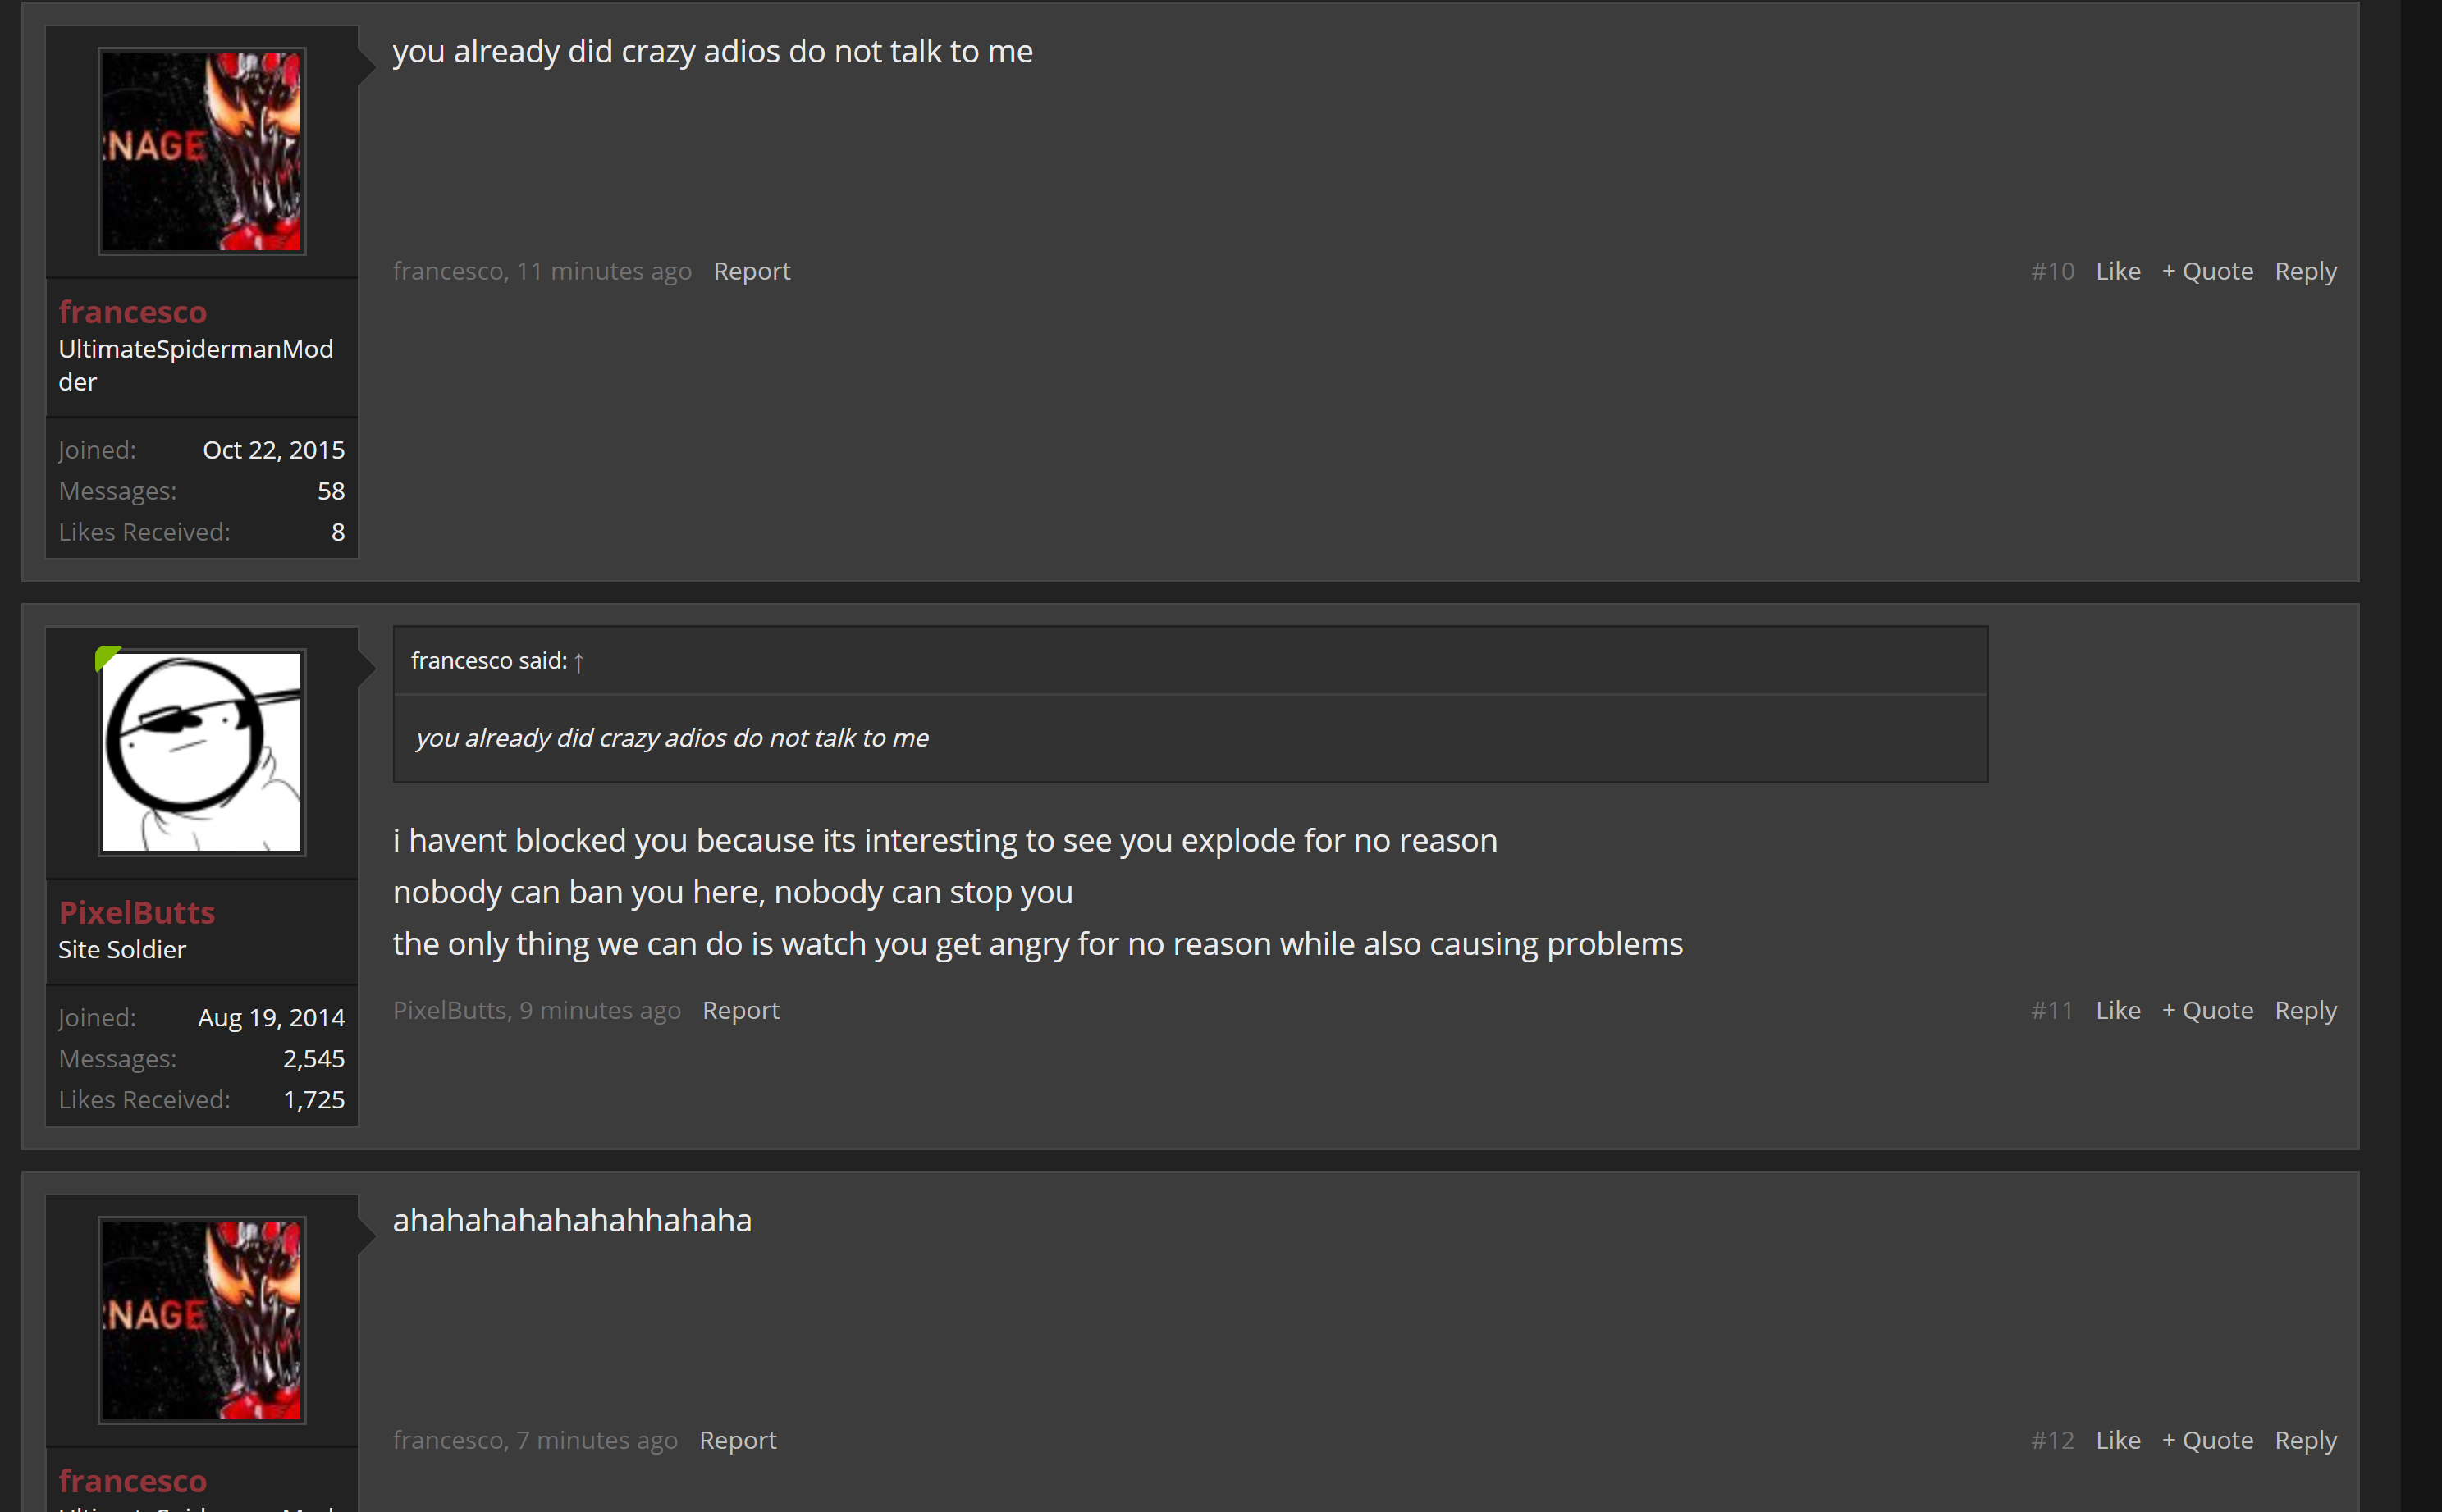Report francesco's post from 11 minutes ago

click(x=751, y=271)
